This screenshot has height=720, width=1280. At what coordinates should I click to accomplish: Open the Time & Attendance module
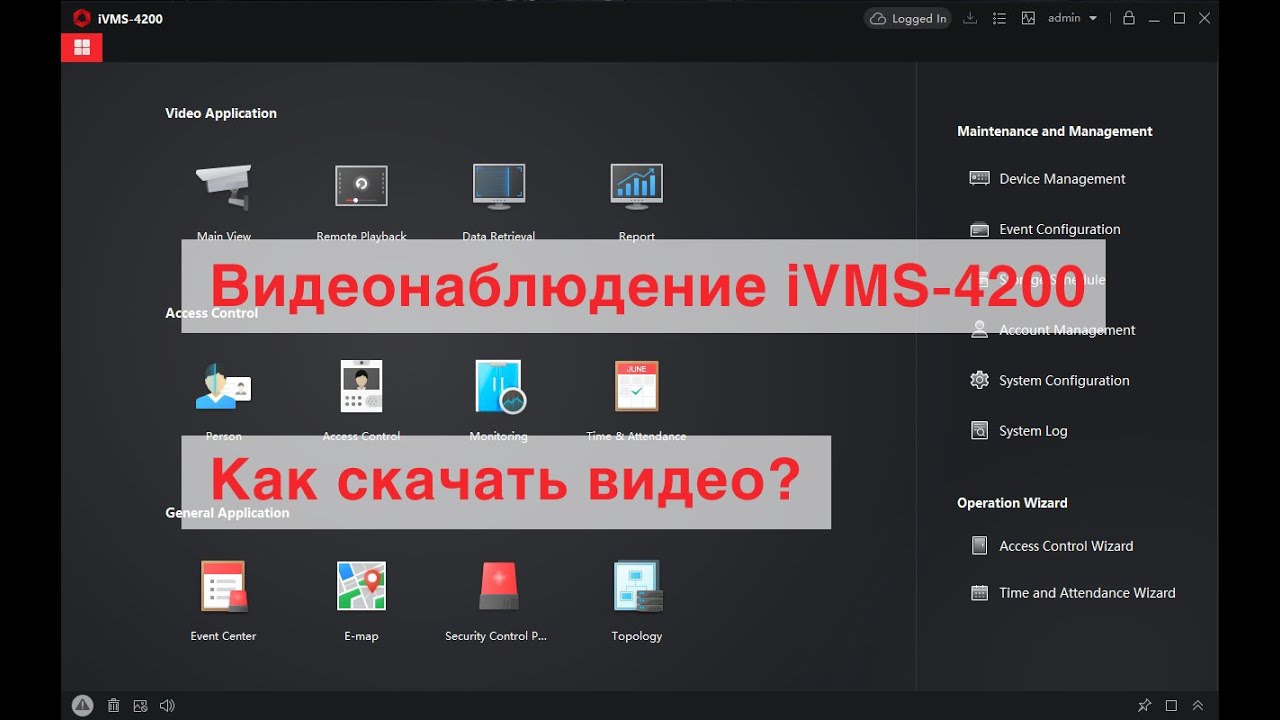[x=636, y=386]
